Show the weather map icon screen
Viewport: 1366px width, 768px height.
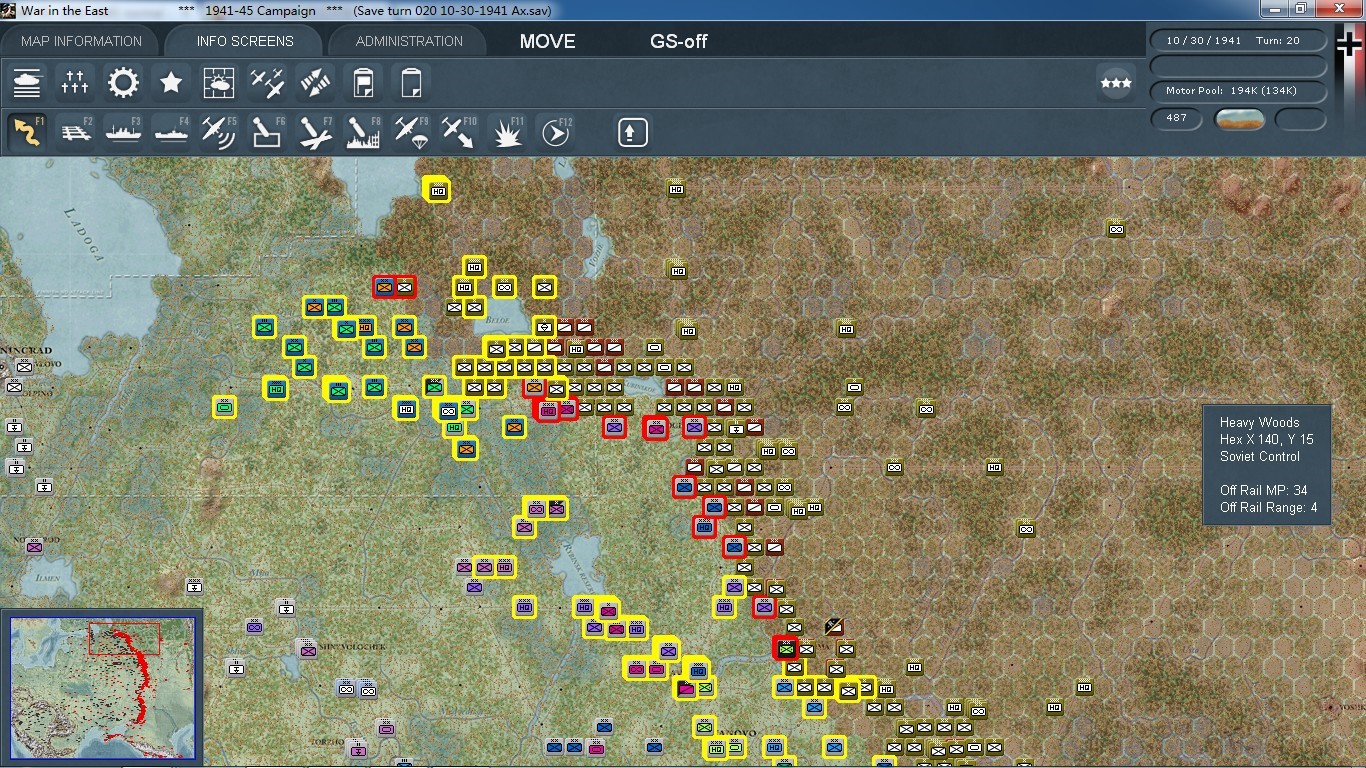[219, 82]
